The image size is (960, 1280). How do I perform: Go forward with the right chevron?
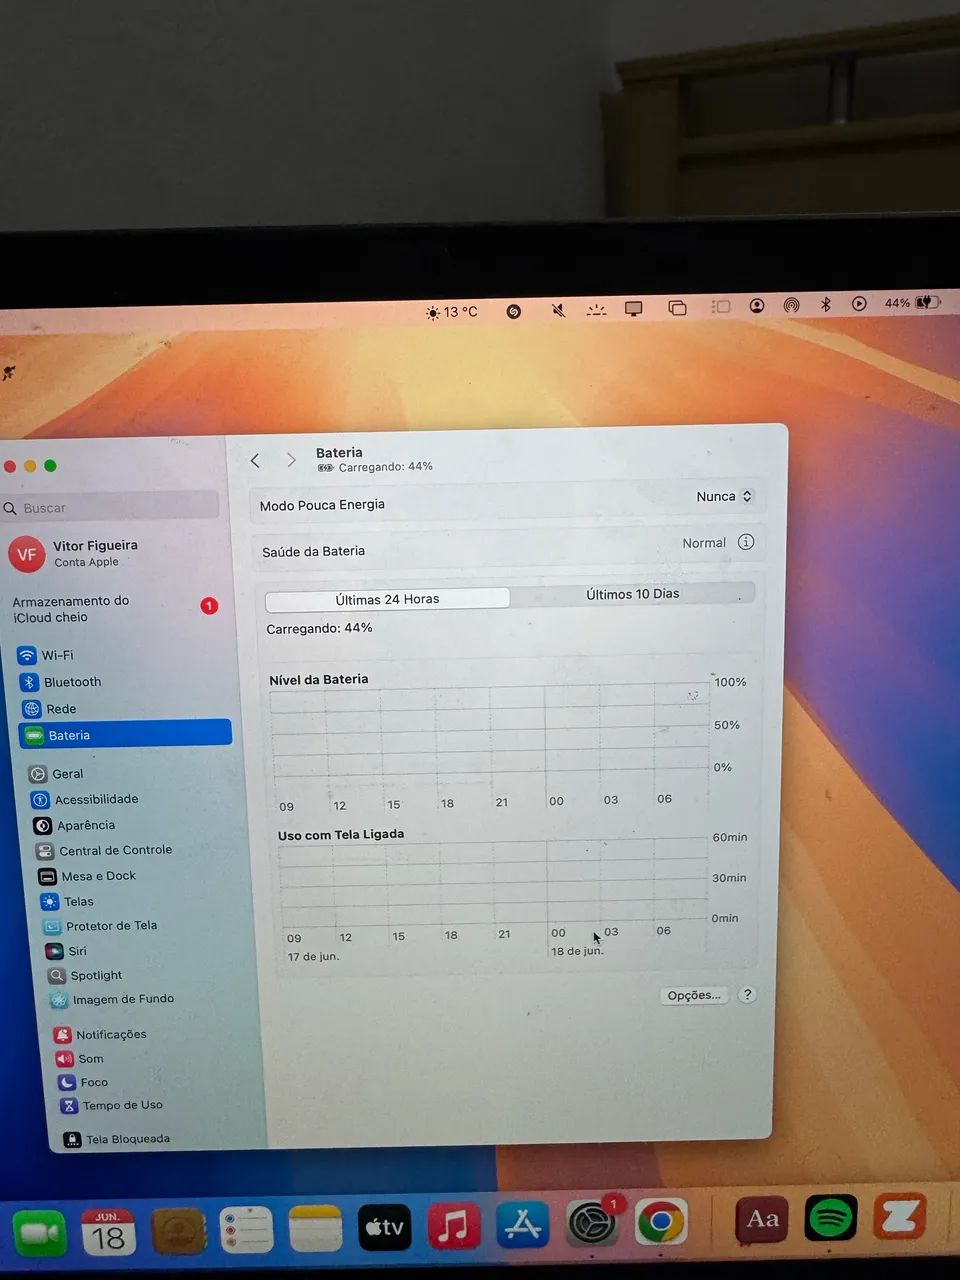(x=291, y=460)
